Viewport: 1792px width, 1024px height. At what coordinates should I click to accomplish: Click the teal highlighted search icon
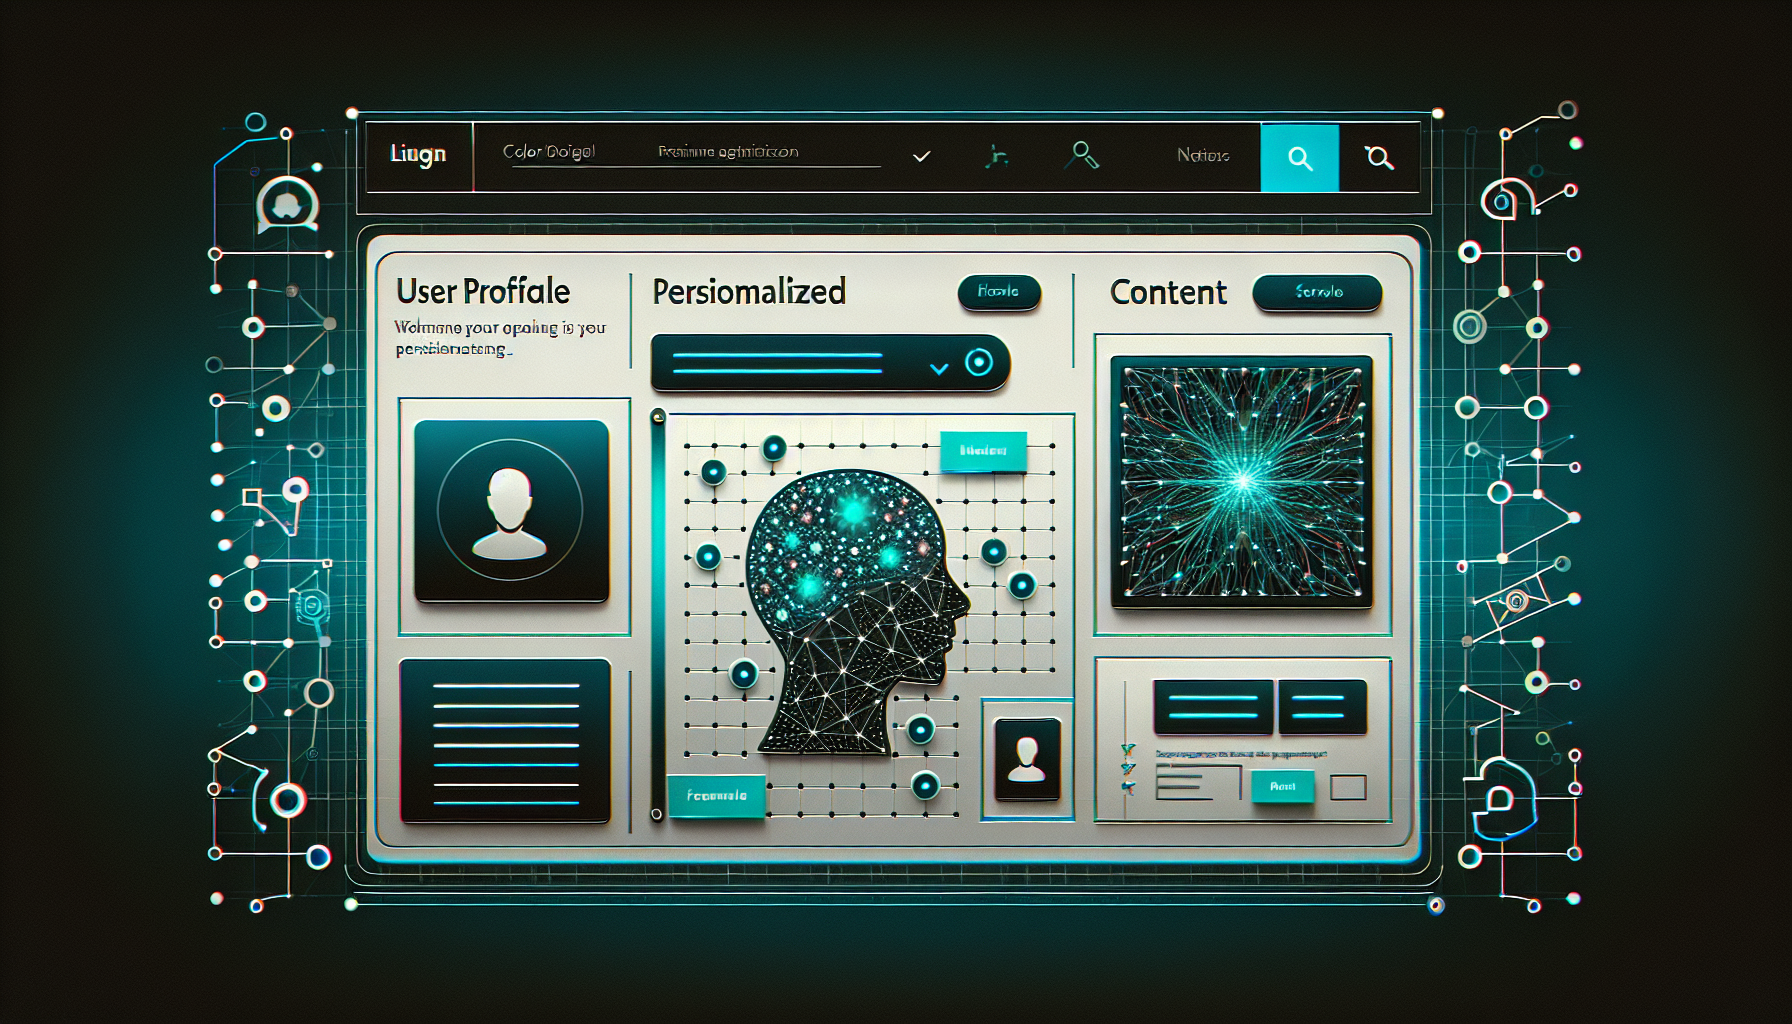pyautogui.click(x=1299, y=158)
